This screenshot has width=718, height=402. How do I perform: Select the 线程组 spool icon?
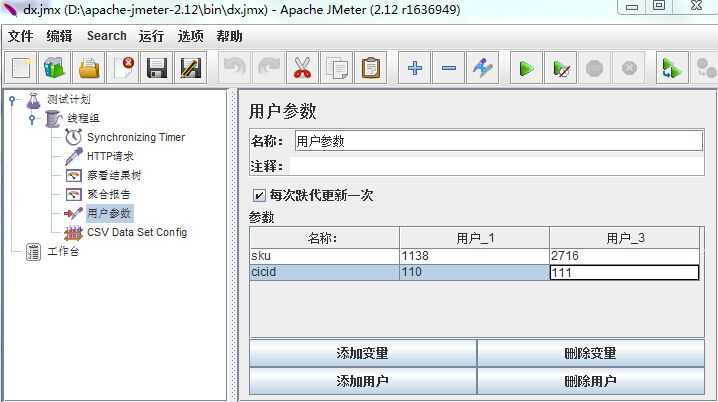click(53, 119)
